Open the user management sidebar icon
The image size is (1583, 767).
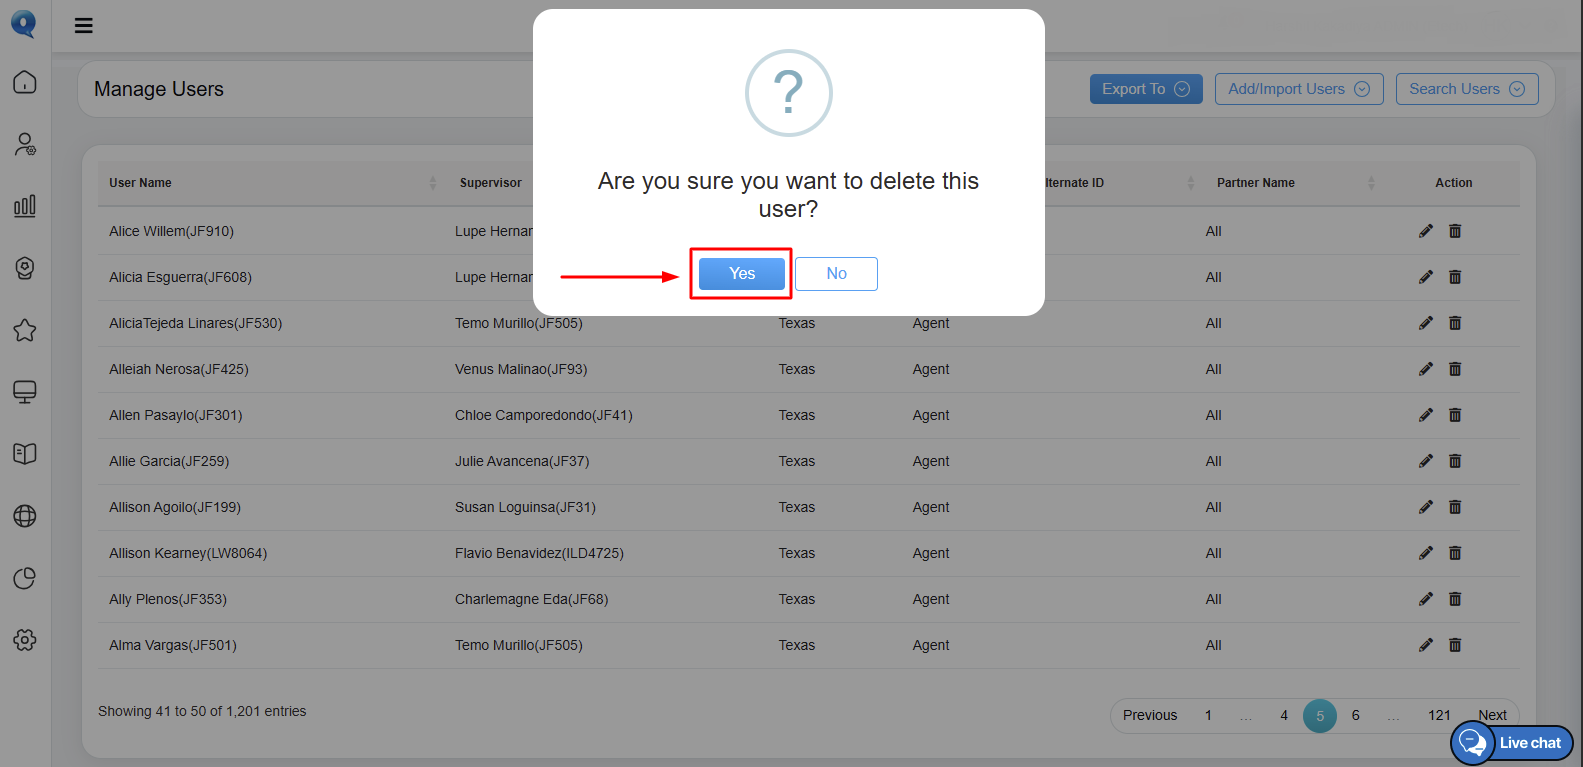point(25,144)
